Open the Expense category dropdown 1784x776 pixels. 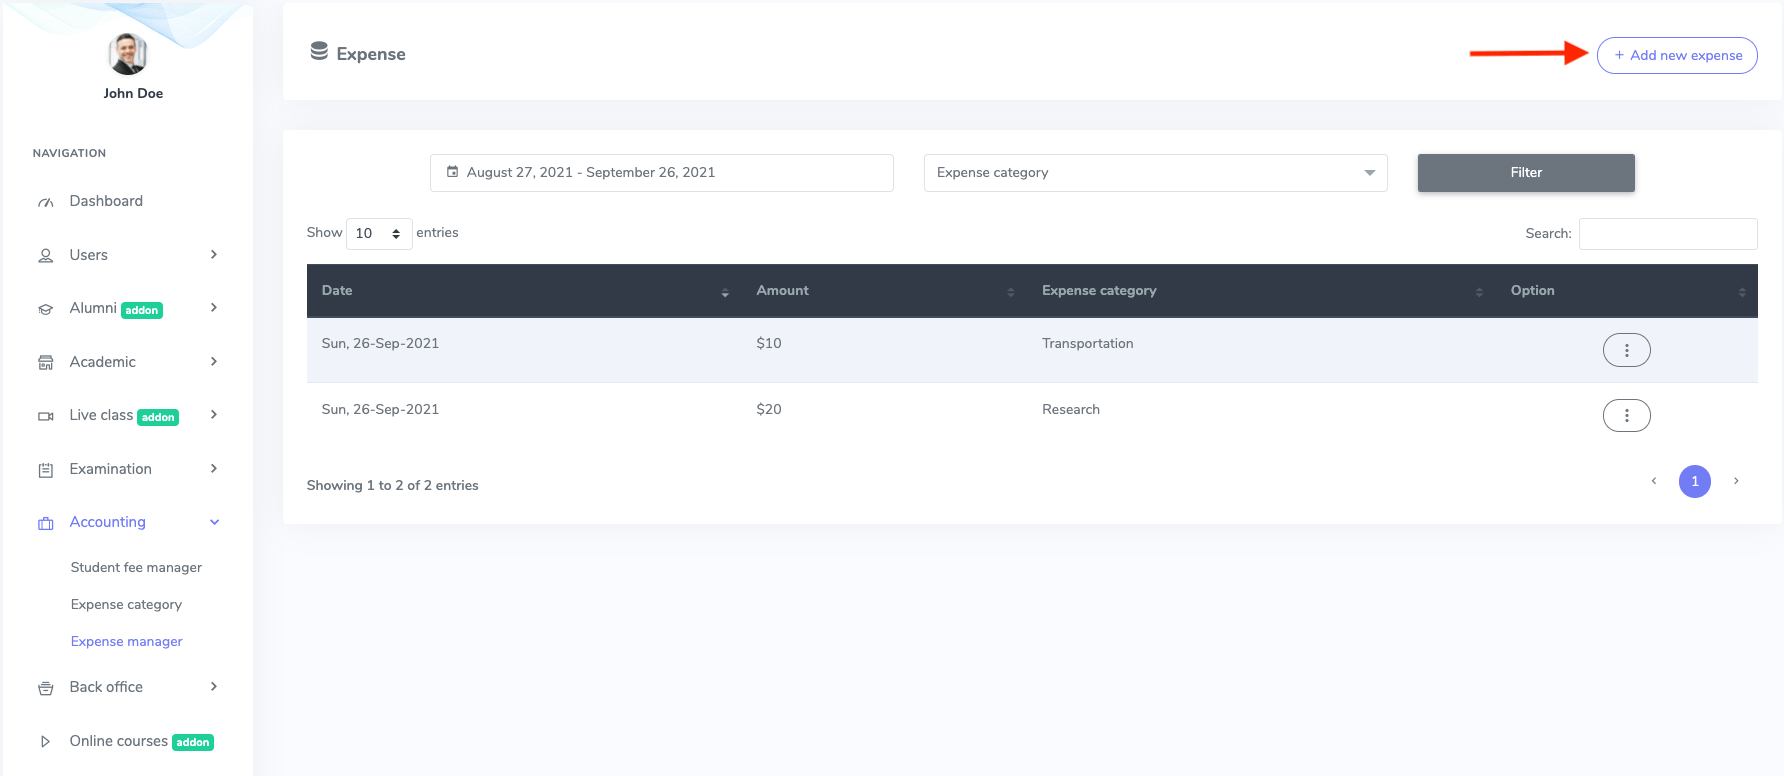click(1154, 173)
